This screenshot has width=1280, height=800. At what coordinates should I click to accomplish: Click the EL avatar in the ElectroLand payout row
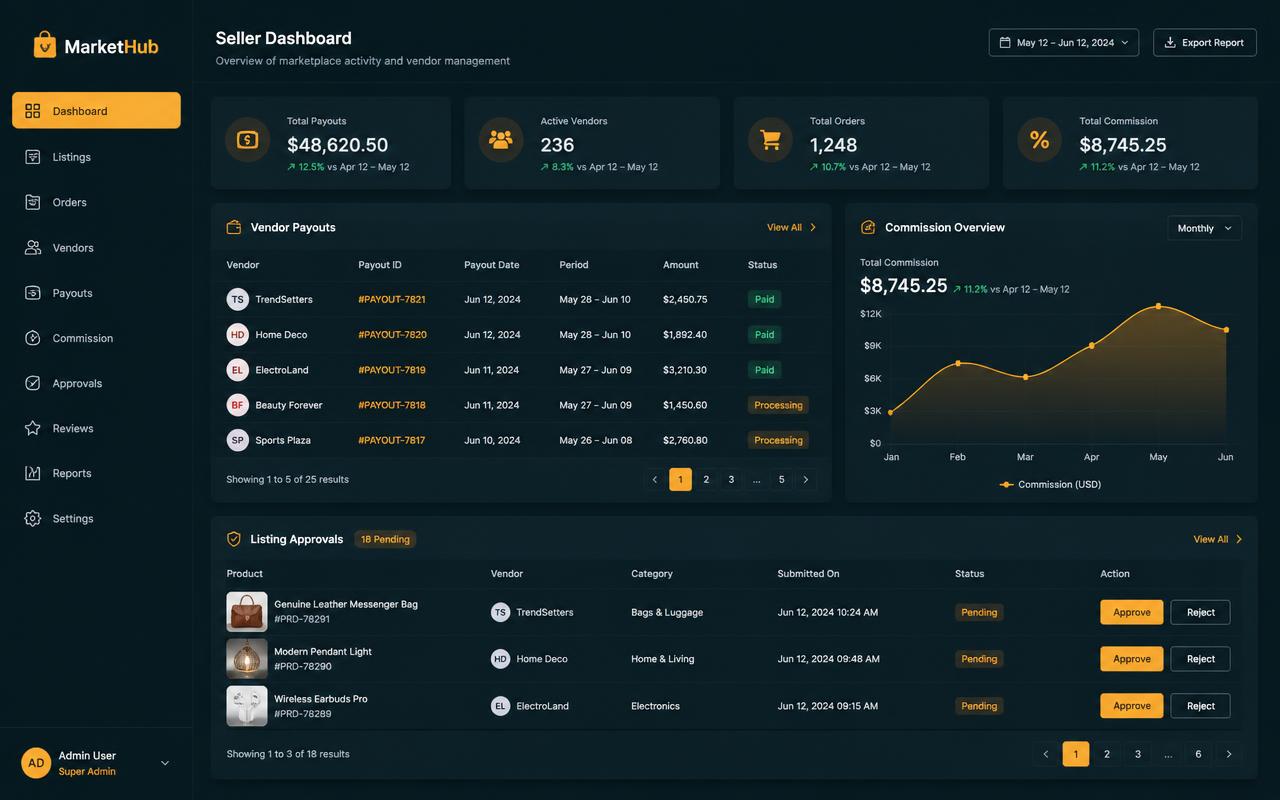click(237, 370)
